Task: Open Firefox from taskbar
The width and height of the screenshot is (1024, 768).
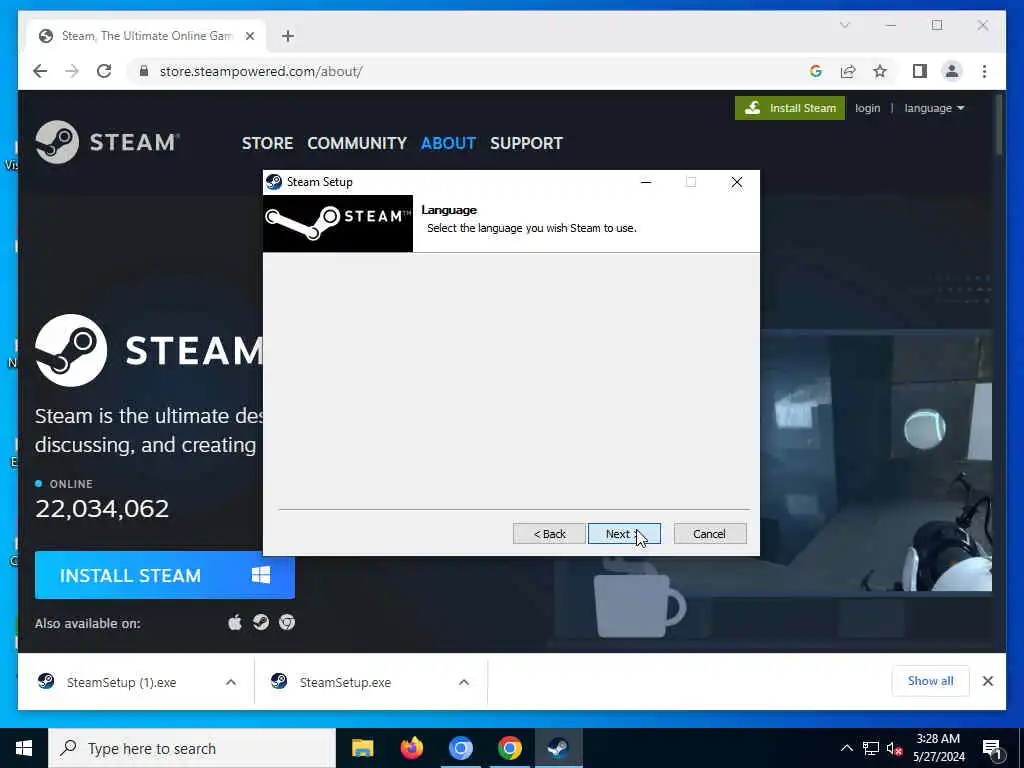Action: pyautogui.click(x=411, y=748)
